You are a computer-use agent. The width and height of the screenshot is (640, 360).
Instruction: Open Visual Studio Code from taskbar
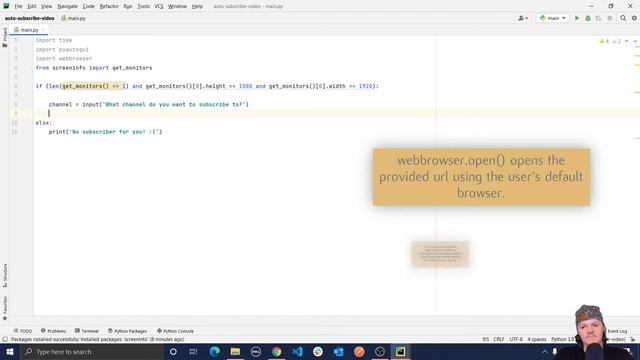[x=297, y=352]
